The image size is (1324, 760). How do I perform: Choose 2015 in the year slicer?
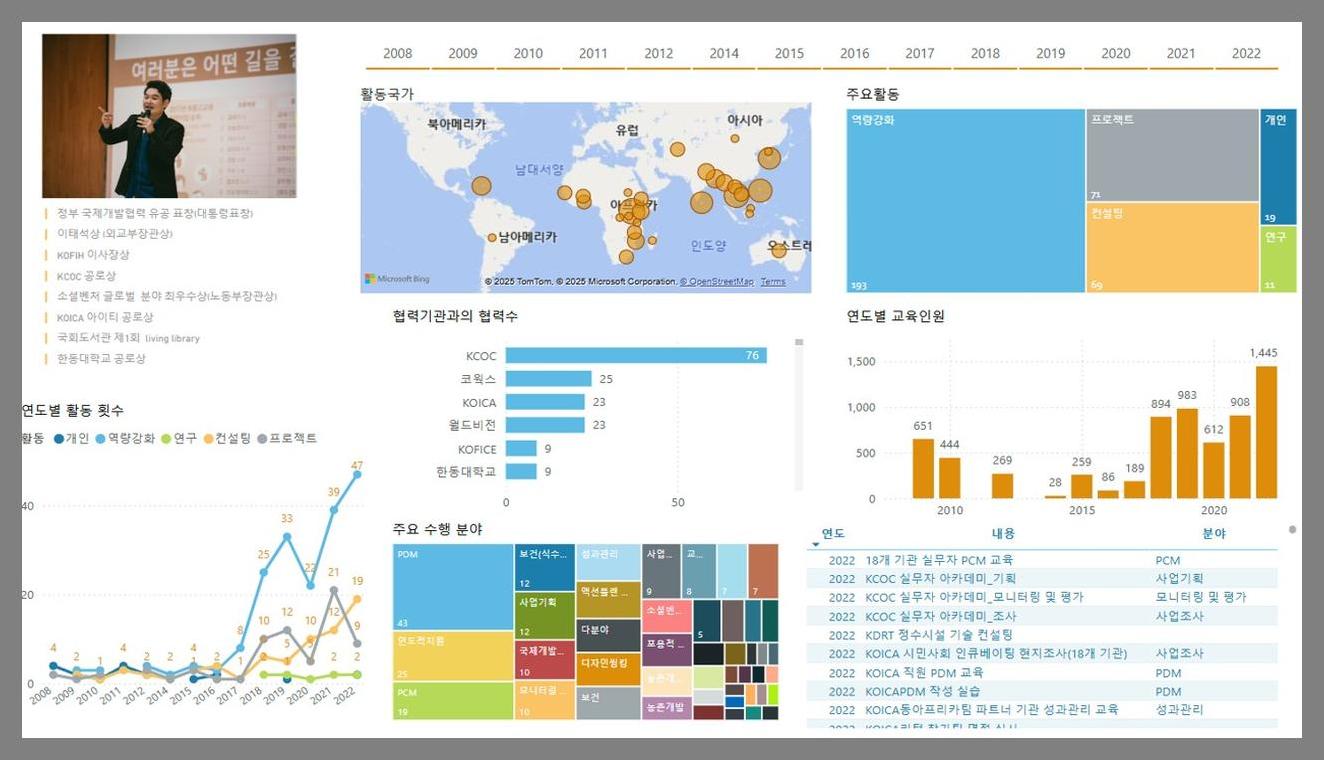[x=789, y=54]
